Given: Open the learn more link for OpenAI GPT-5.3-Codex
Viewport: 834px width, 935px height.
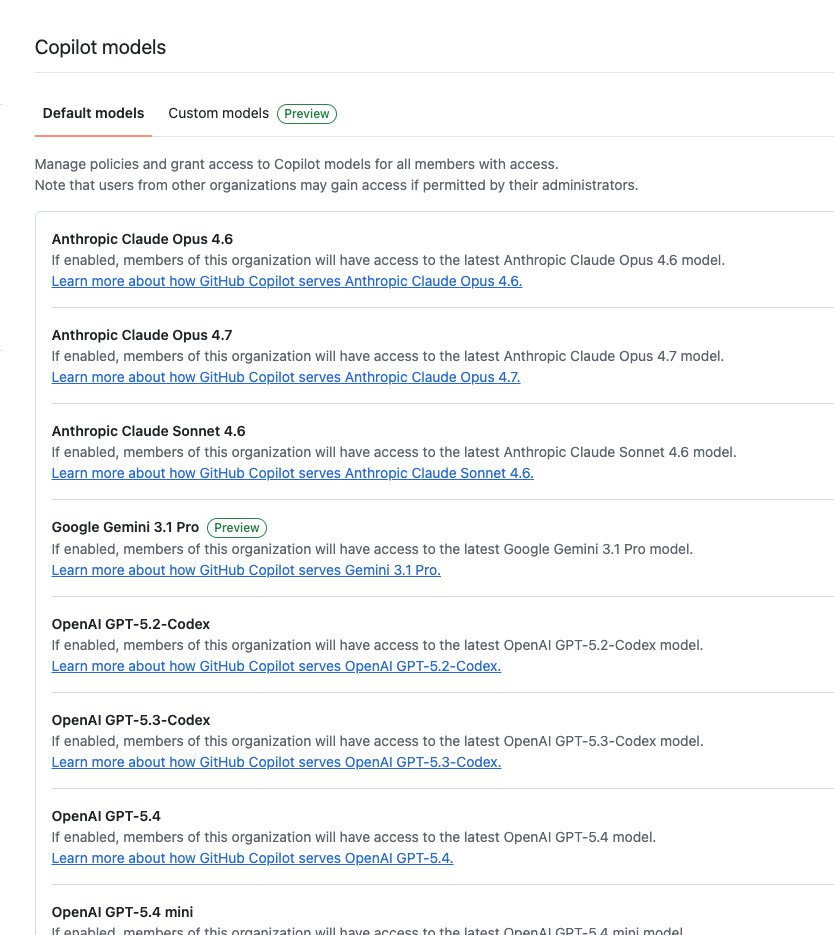Looking at the screenshot, I should click(276, 762).
